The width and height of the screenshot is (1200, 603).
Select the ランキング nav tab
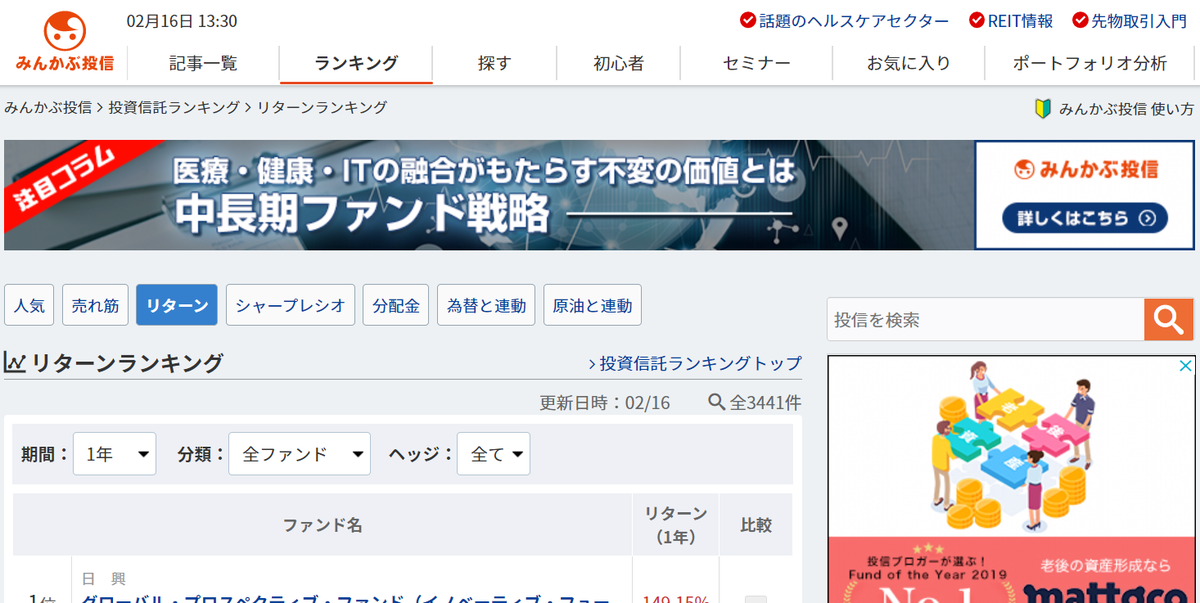[x=356, y=63]
